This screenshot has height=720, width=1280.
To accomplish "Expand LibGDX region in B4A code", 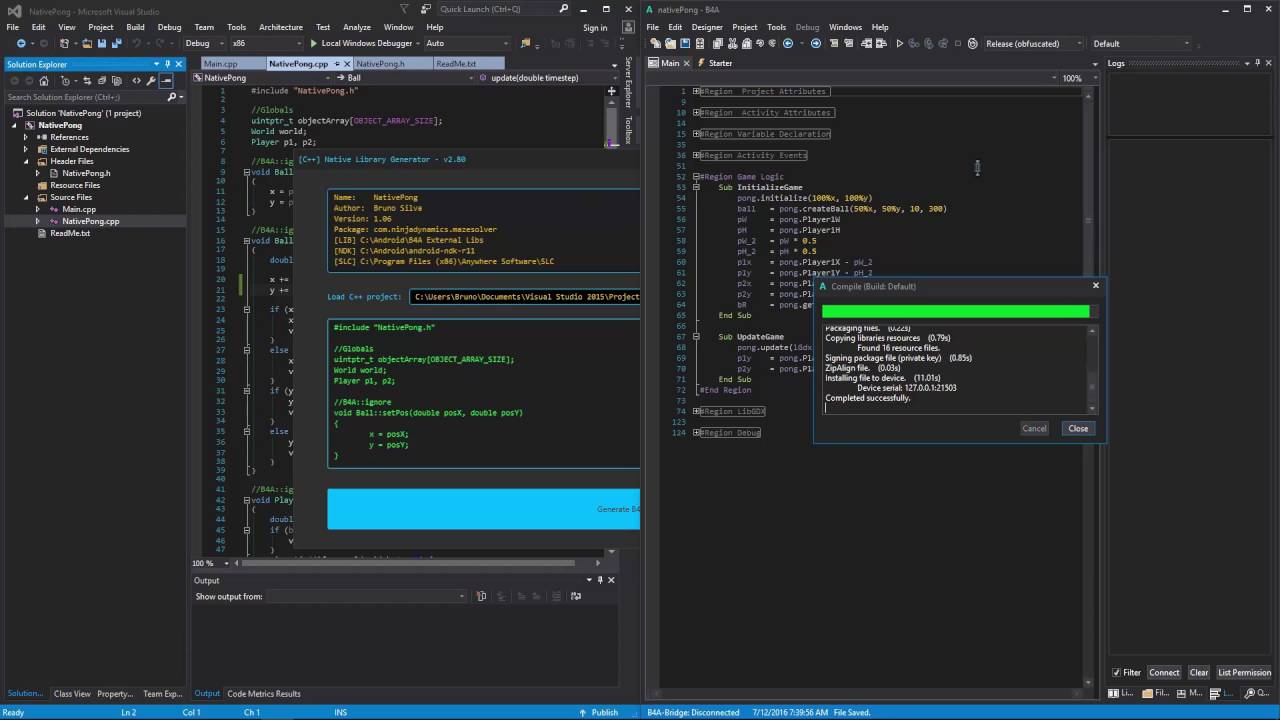I will 697,411.
